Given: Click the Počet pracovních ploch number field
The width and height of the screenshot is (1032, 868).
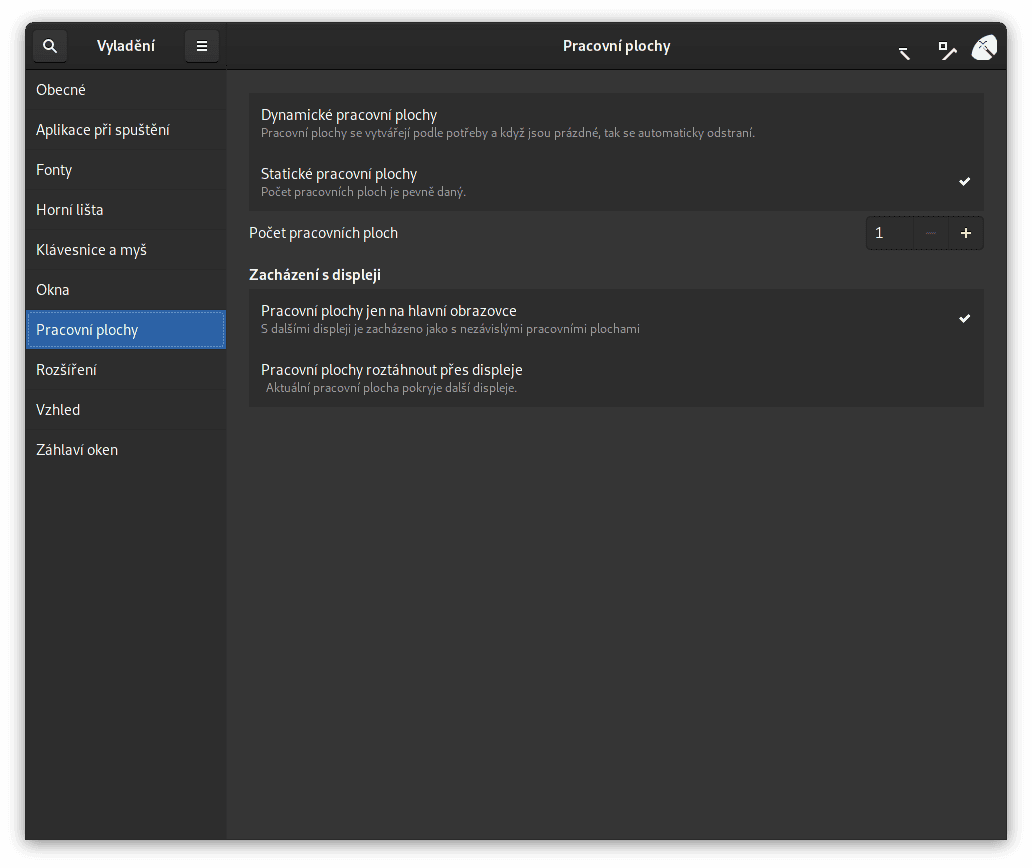Looking at the screenshot, I should [x=890, y=233].
